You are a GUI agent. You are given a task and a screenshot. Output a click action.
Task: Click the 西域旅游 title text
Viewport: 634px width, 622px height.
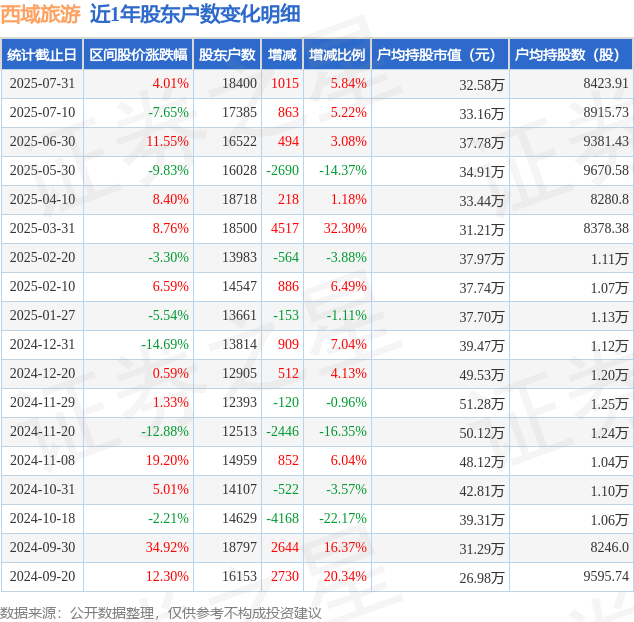point(41,15)
